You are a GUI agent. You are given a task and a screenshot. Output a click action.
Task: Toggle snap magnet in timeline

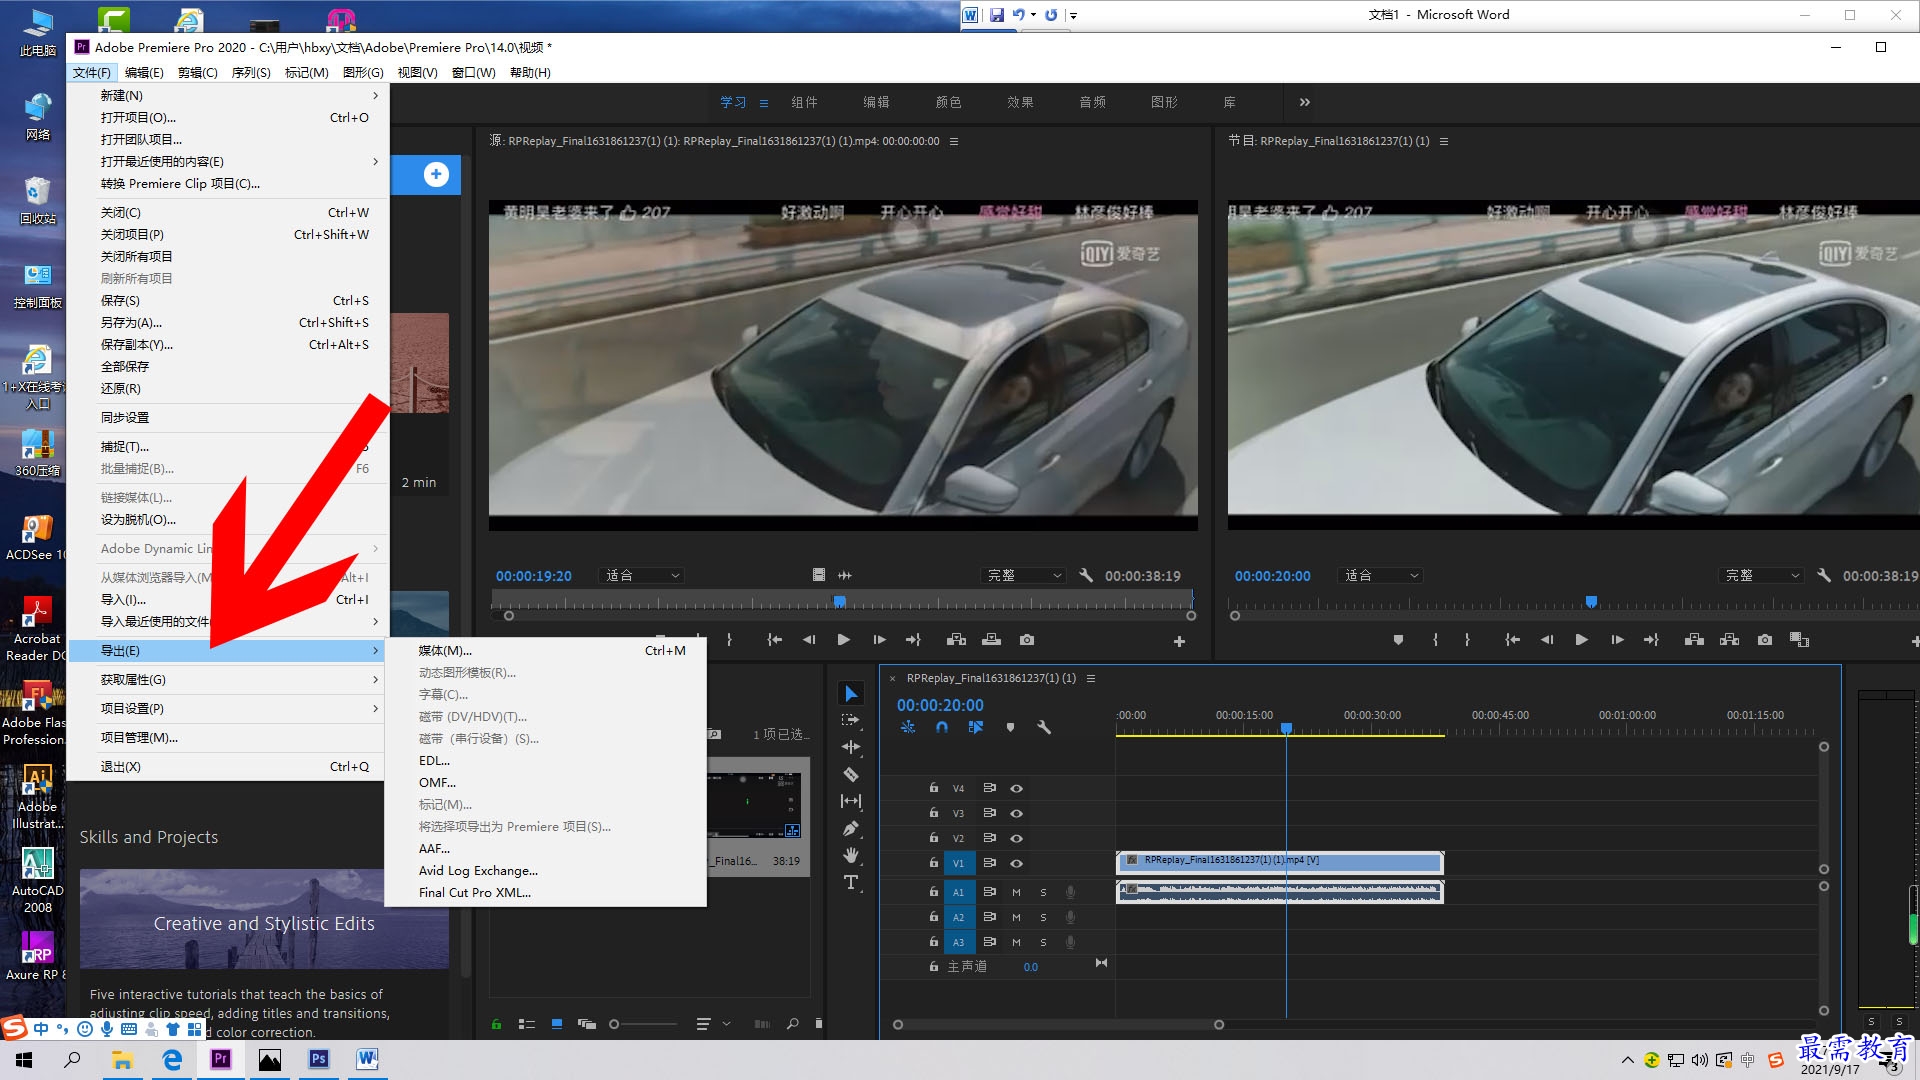(941, 727)
